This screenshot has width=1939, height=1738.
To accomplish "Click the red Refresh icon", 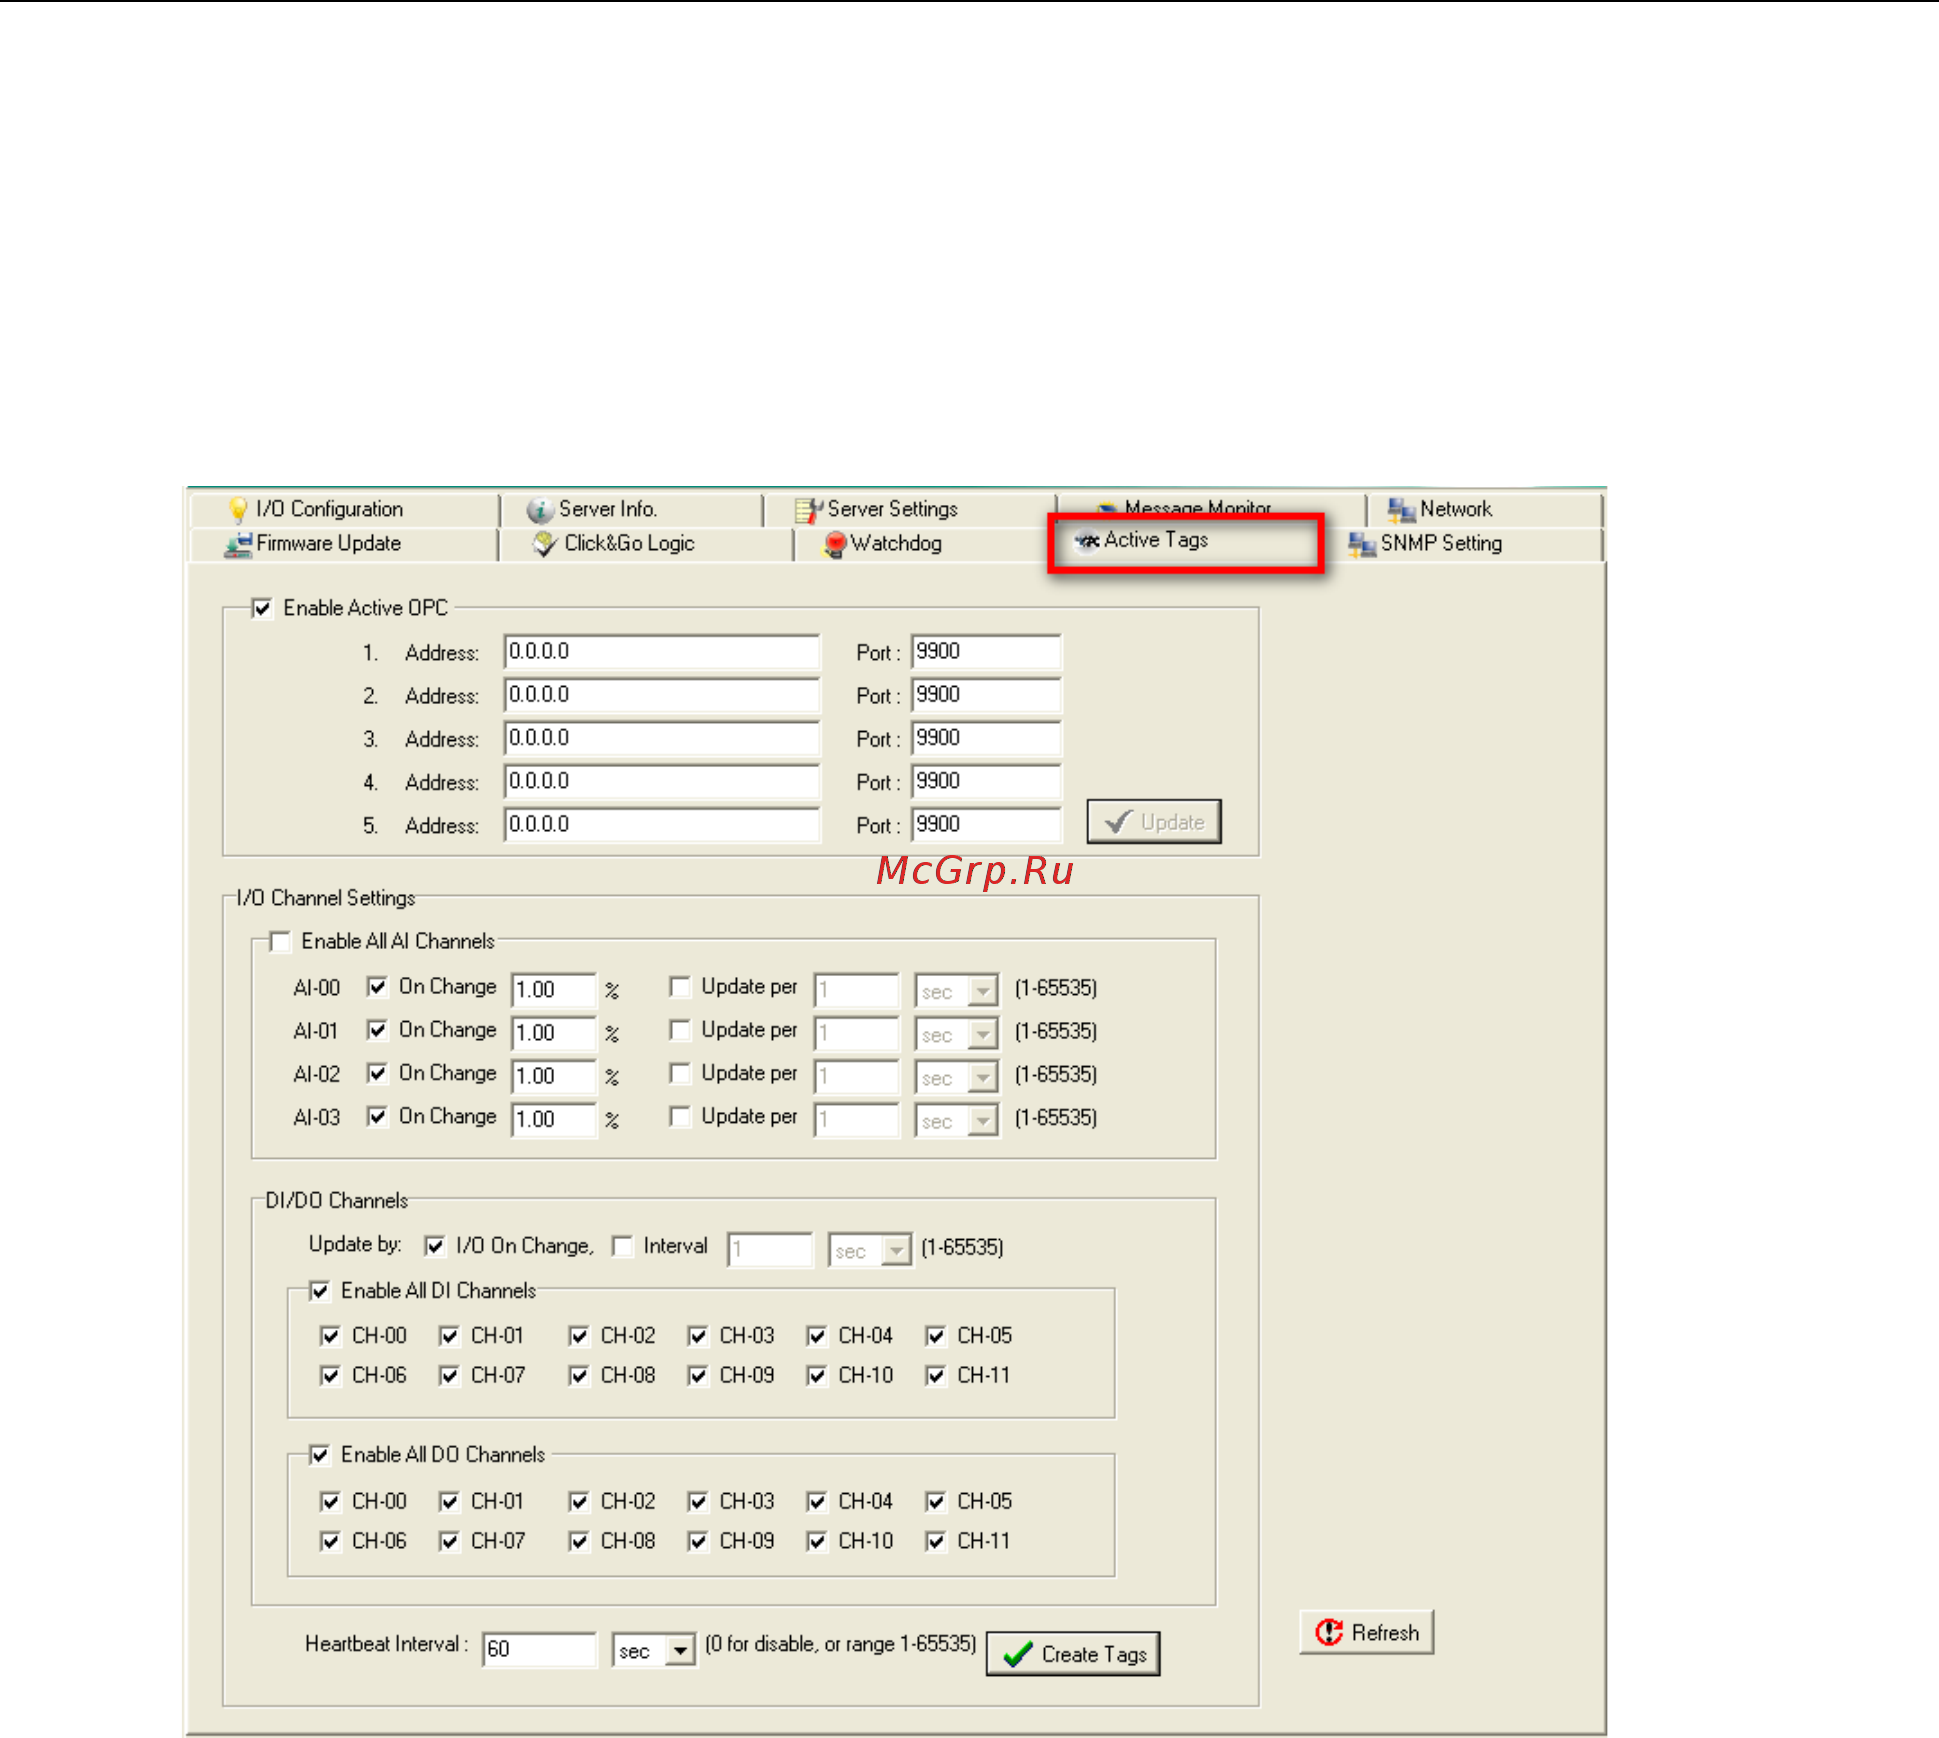I will (1329, 1632).
